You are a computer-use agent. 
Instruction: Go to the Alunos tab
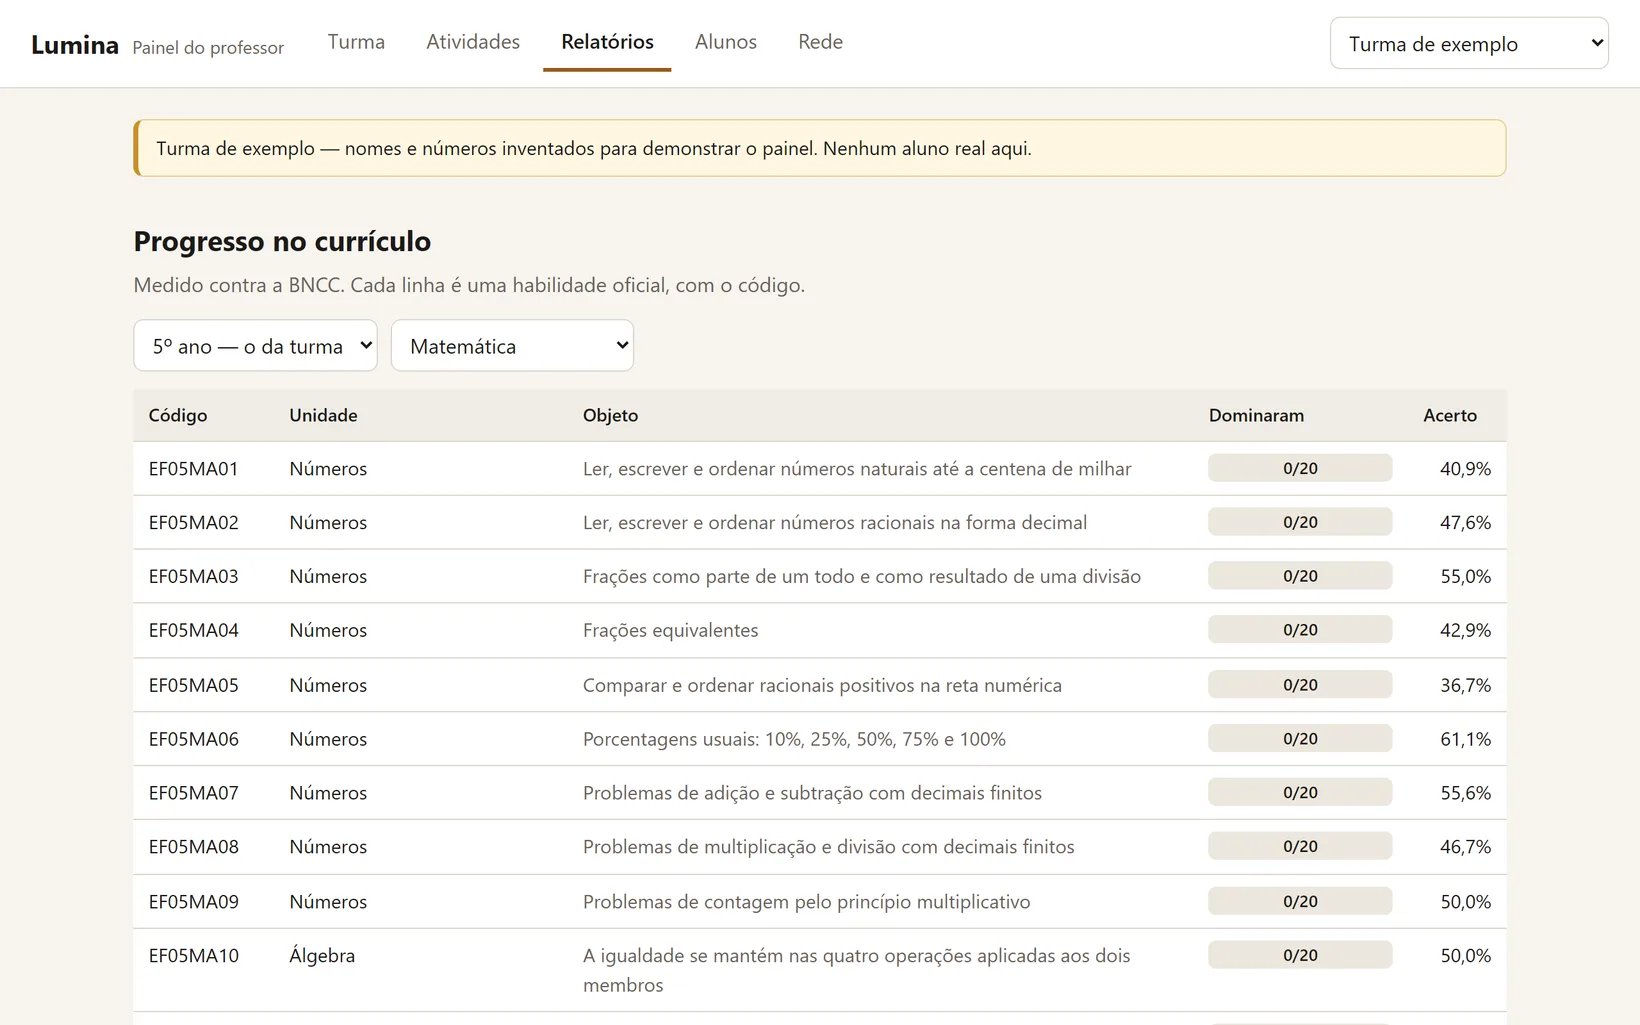[x=726, y=42]
